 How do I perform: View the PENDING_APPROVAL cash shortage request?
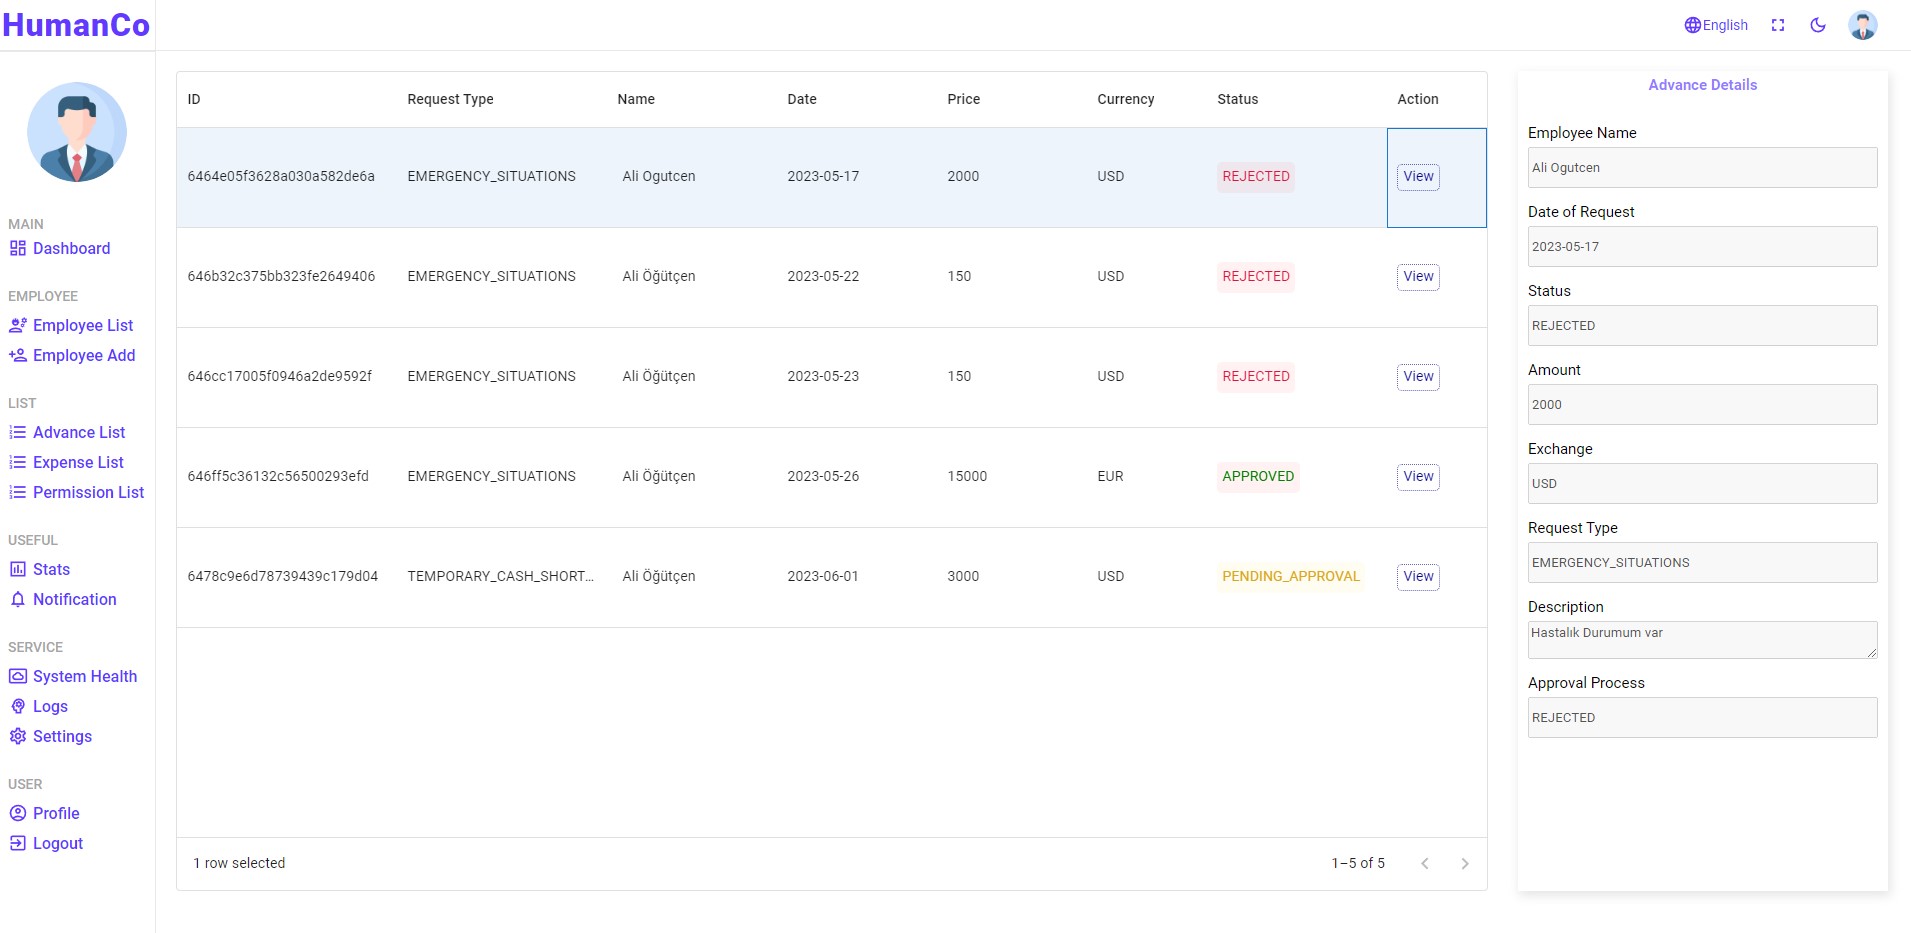1417,576
